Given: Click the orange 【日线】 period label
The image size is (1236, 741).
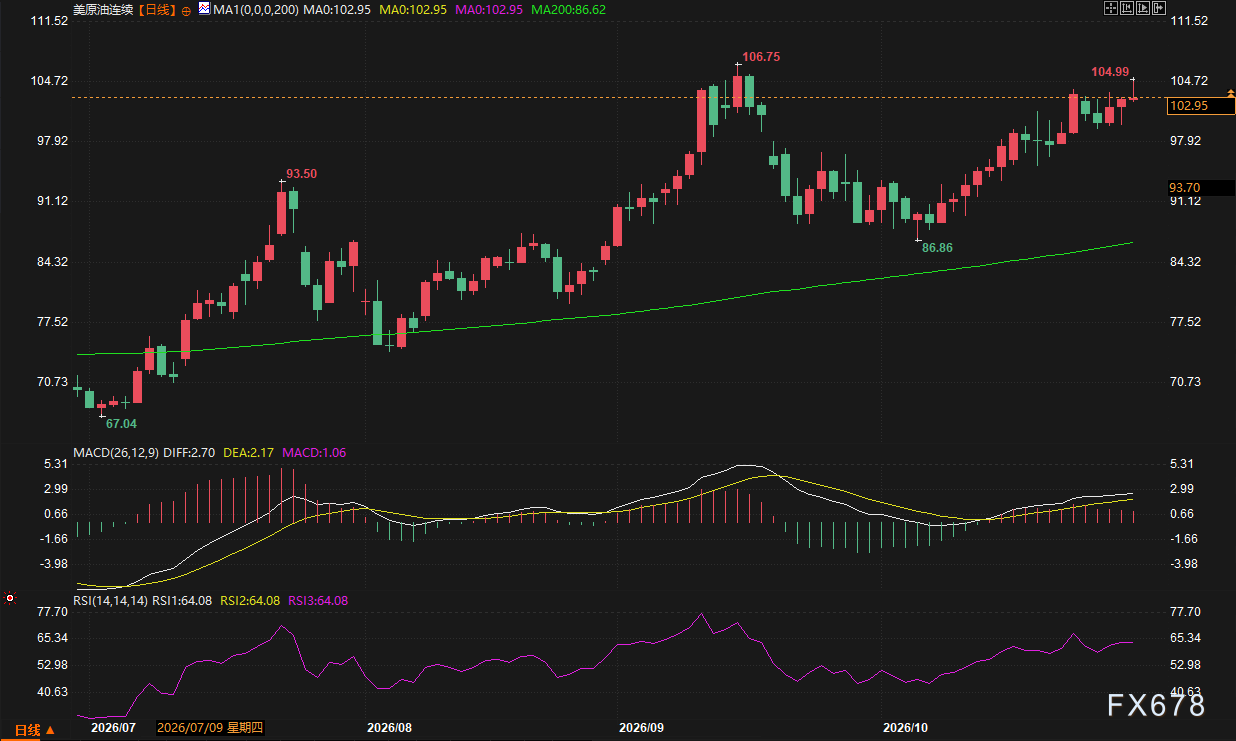Looking at the screenshot, I should pyautogui.click(x=155, y=9).
